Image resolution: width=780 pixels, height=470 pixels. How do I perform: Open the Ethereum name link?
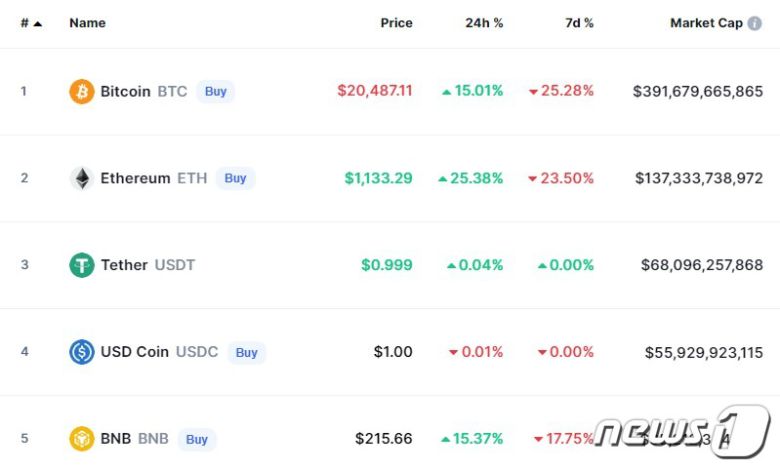135,179
